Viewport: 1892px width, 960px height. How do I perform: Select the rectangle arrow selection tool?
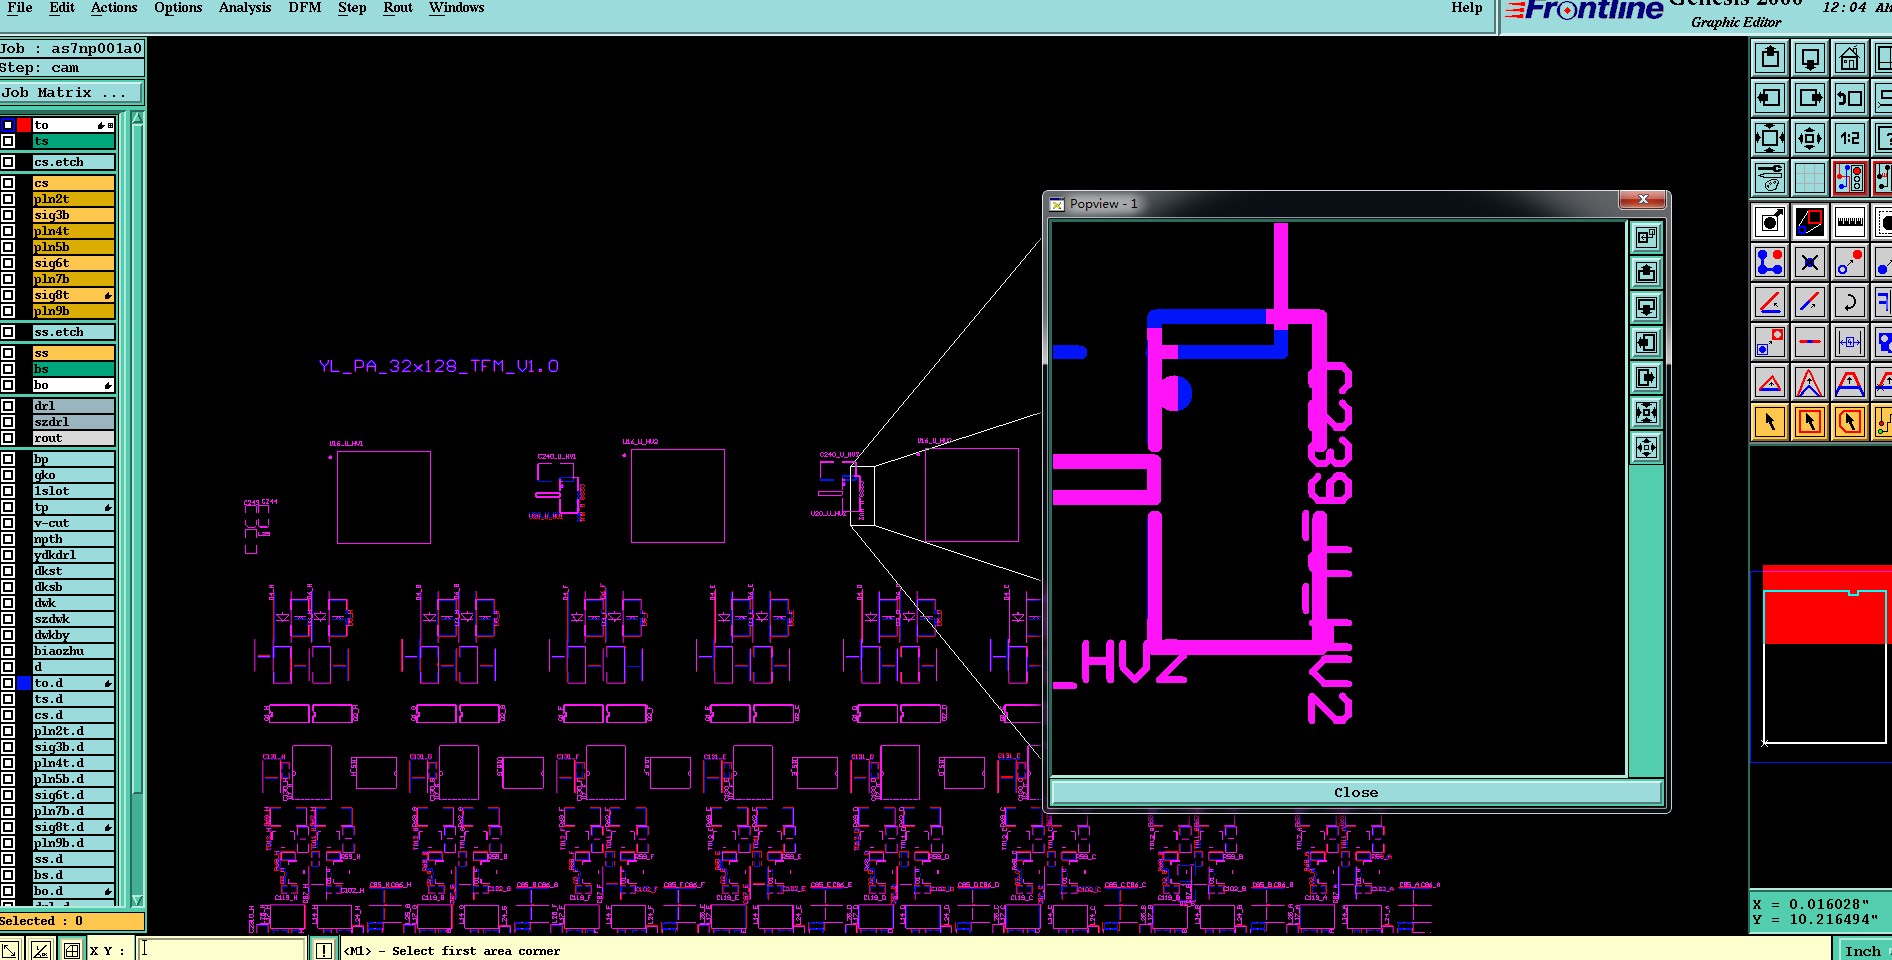point(1810,422)
